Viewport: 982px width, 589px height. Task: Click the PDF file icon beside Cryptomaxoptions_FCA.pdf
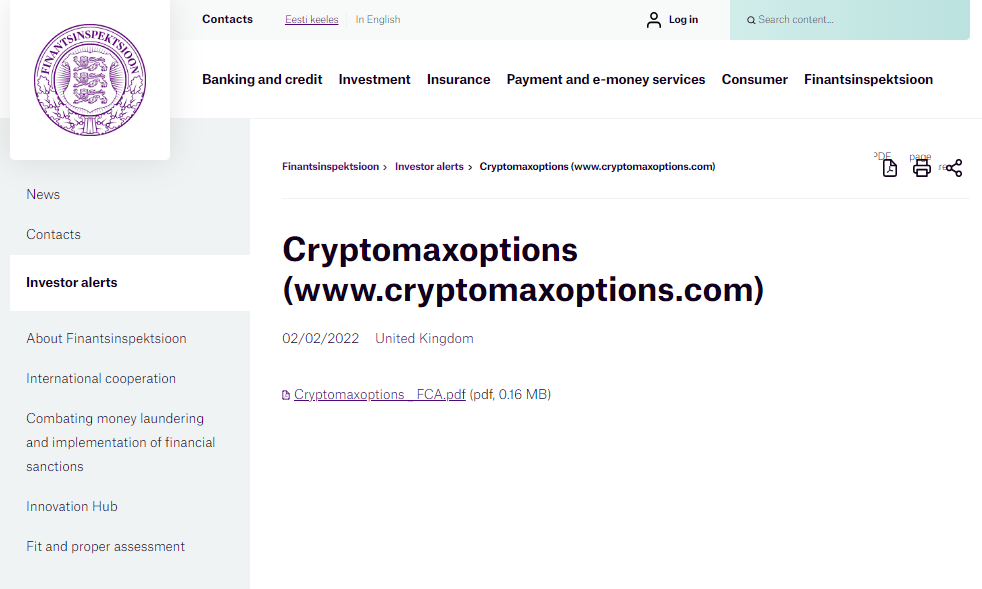287,395
